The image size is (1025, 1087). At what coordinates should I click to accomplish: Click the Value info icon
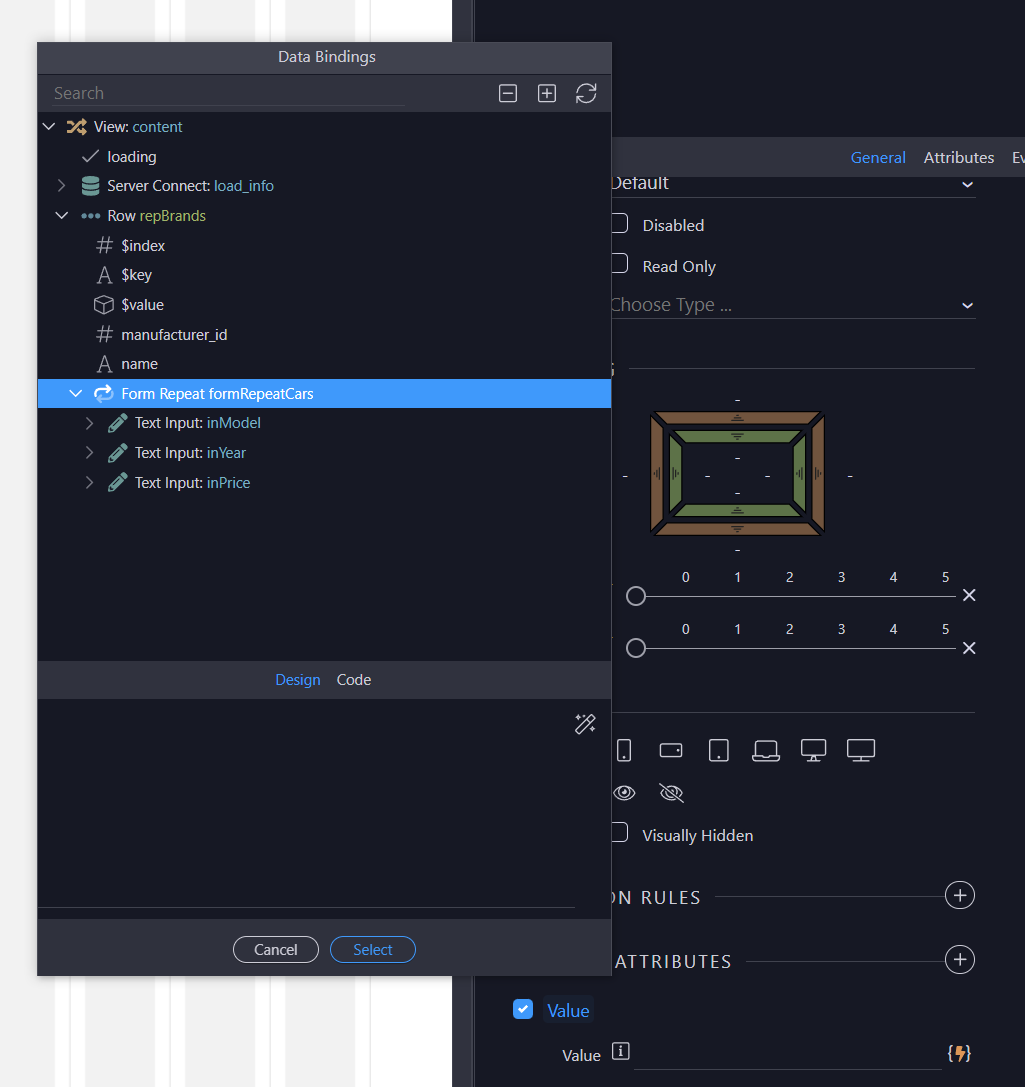tap(621, 1051)
